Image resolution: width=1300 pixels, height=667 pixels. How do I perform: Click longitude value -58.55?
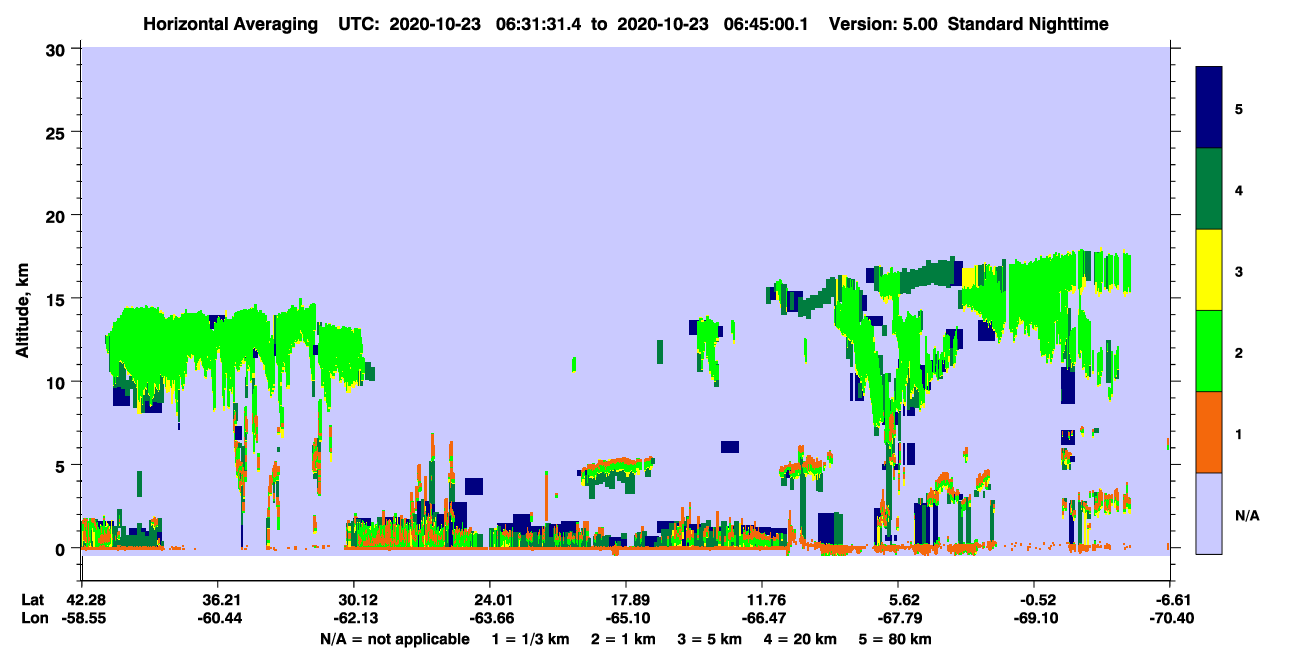pyautogui.click(x=82, y=618)
